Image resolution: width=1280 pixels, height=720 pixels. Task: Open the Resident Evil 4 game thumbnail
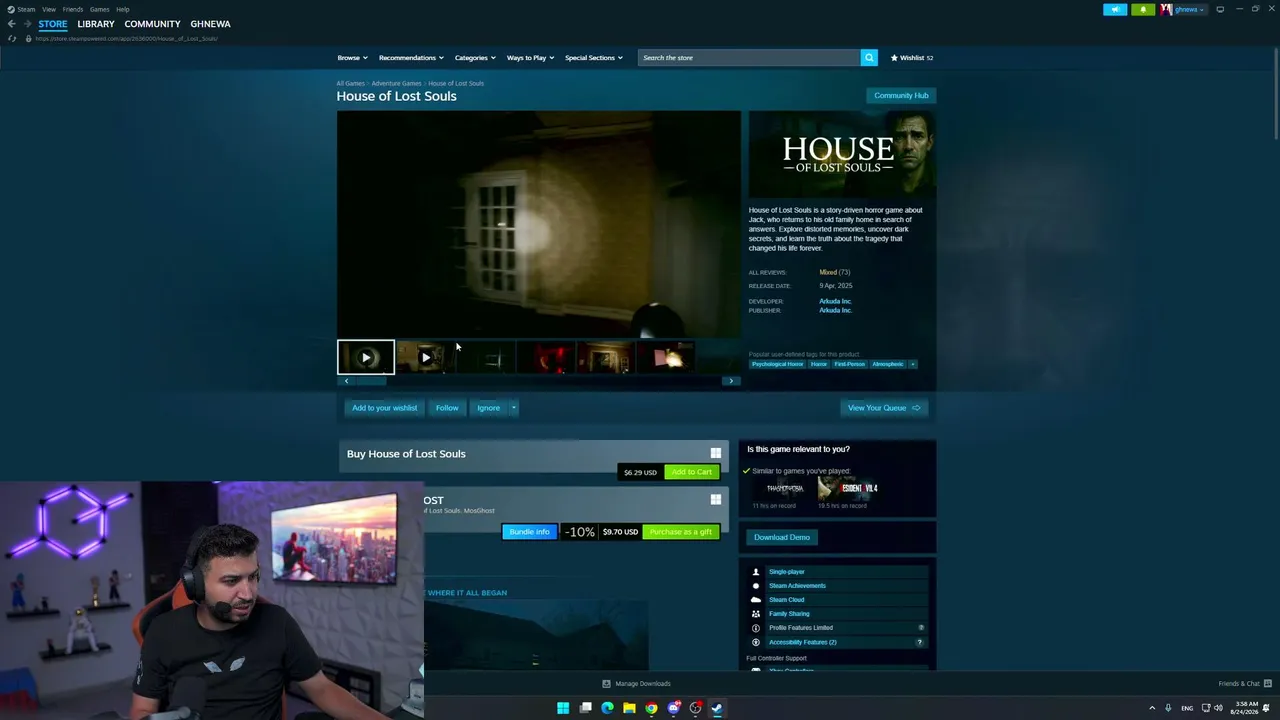click(848, 488)
